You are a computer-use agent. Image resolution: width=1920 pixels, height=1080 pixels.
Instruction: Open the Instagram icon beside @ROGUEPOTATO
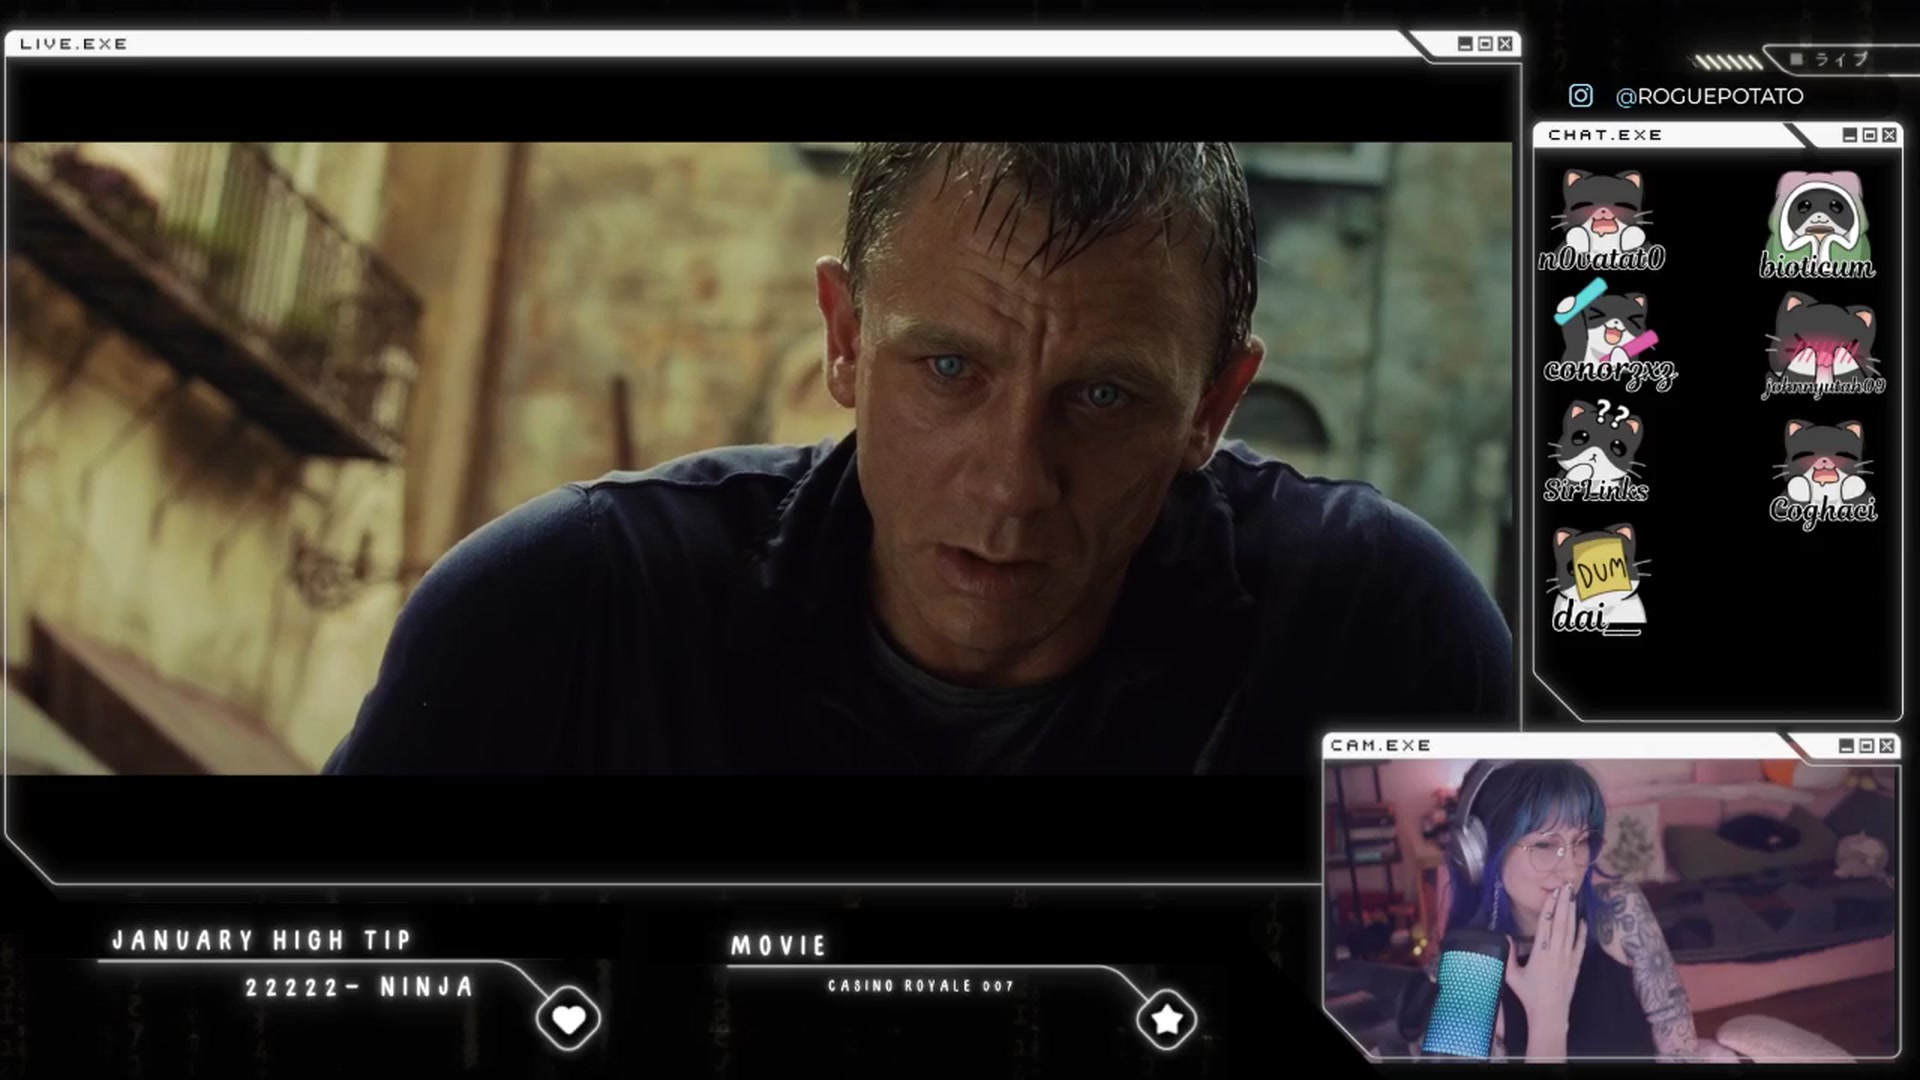(x=1580, y=95)
